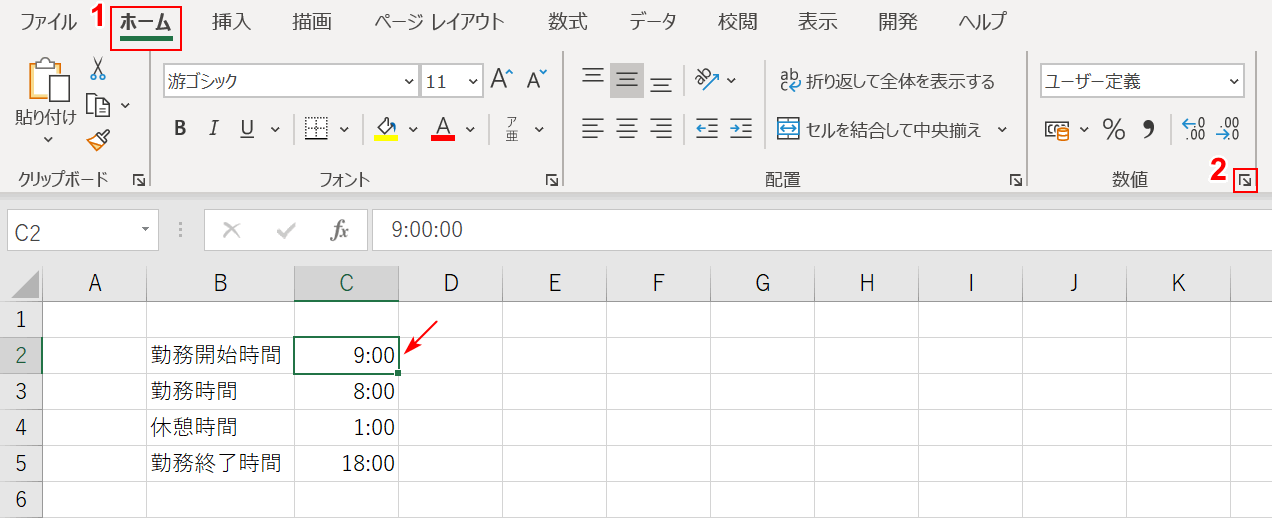Expand fill color dropdown arrow
Viewport: 1272px width, 518px height.
pyautogui.click(x=412, y=129)
